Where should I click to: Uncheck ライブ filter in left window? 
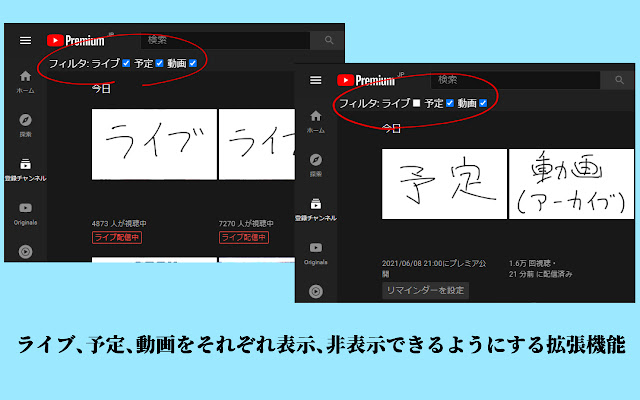coord(126,63)
